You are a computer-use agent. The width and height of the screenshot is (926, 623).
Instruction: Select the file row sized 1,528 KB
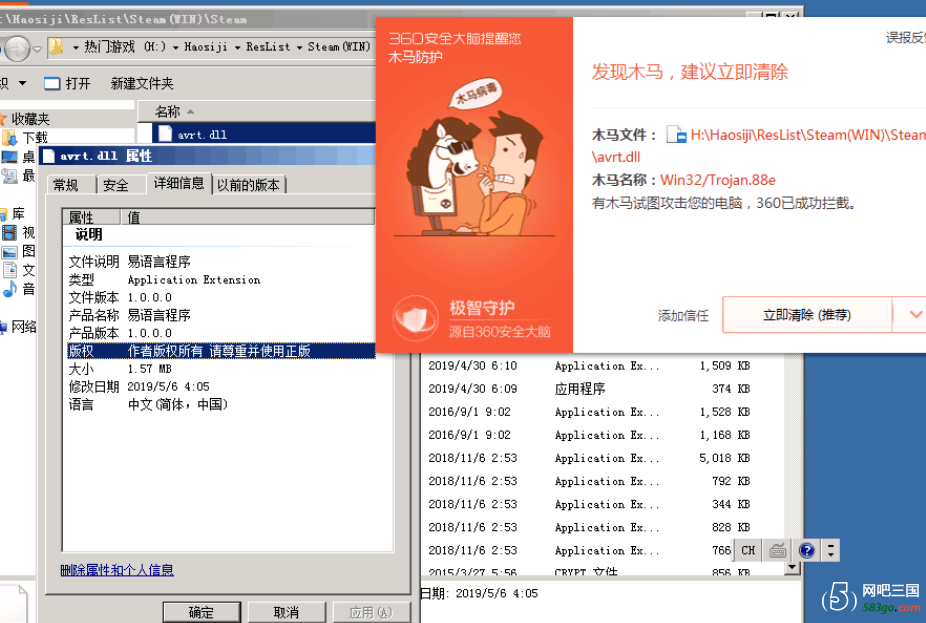tap(602, 412)
